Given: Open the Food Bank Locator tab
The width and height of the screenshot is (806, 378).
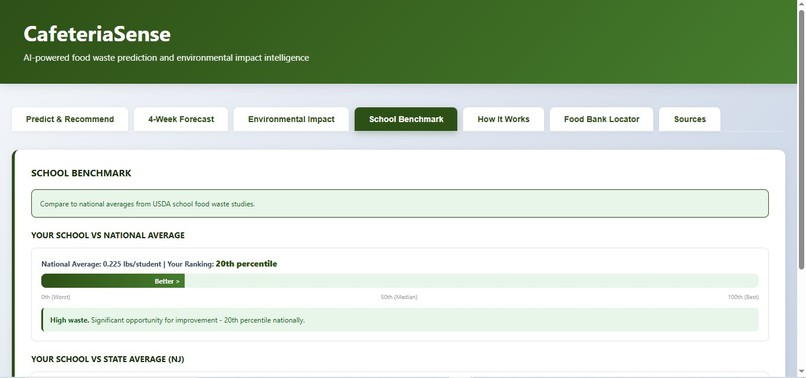Looking at the screenshot, I should click(601, 119).
